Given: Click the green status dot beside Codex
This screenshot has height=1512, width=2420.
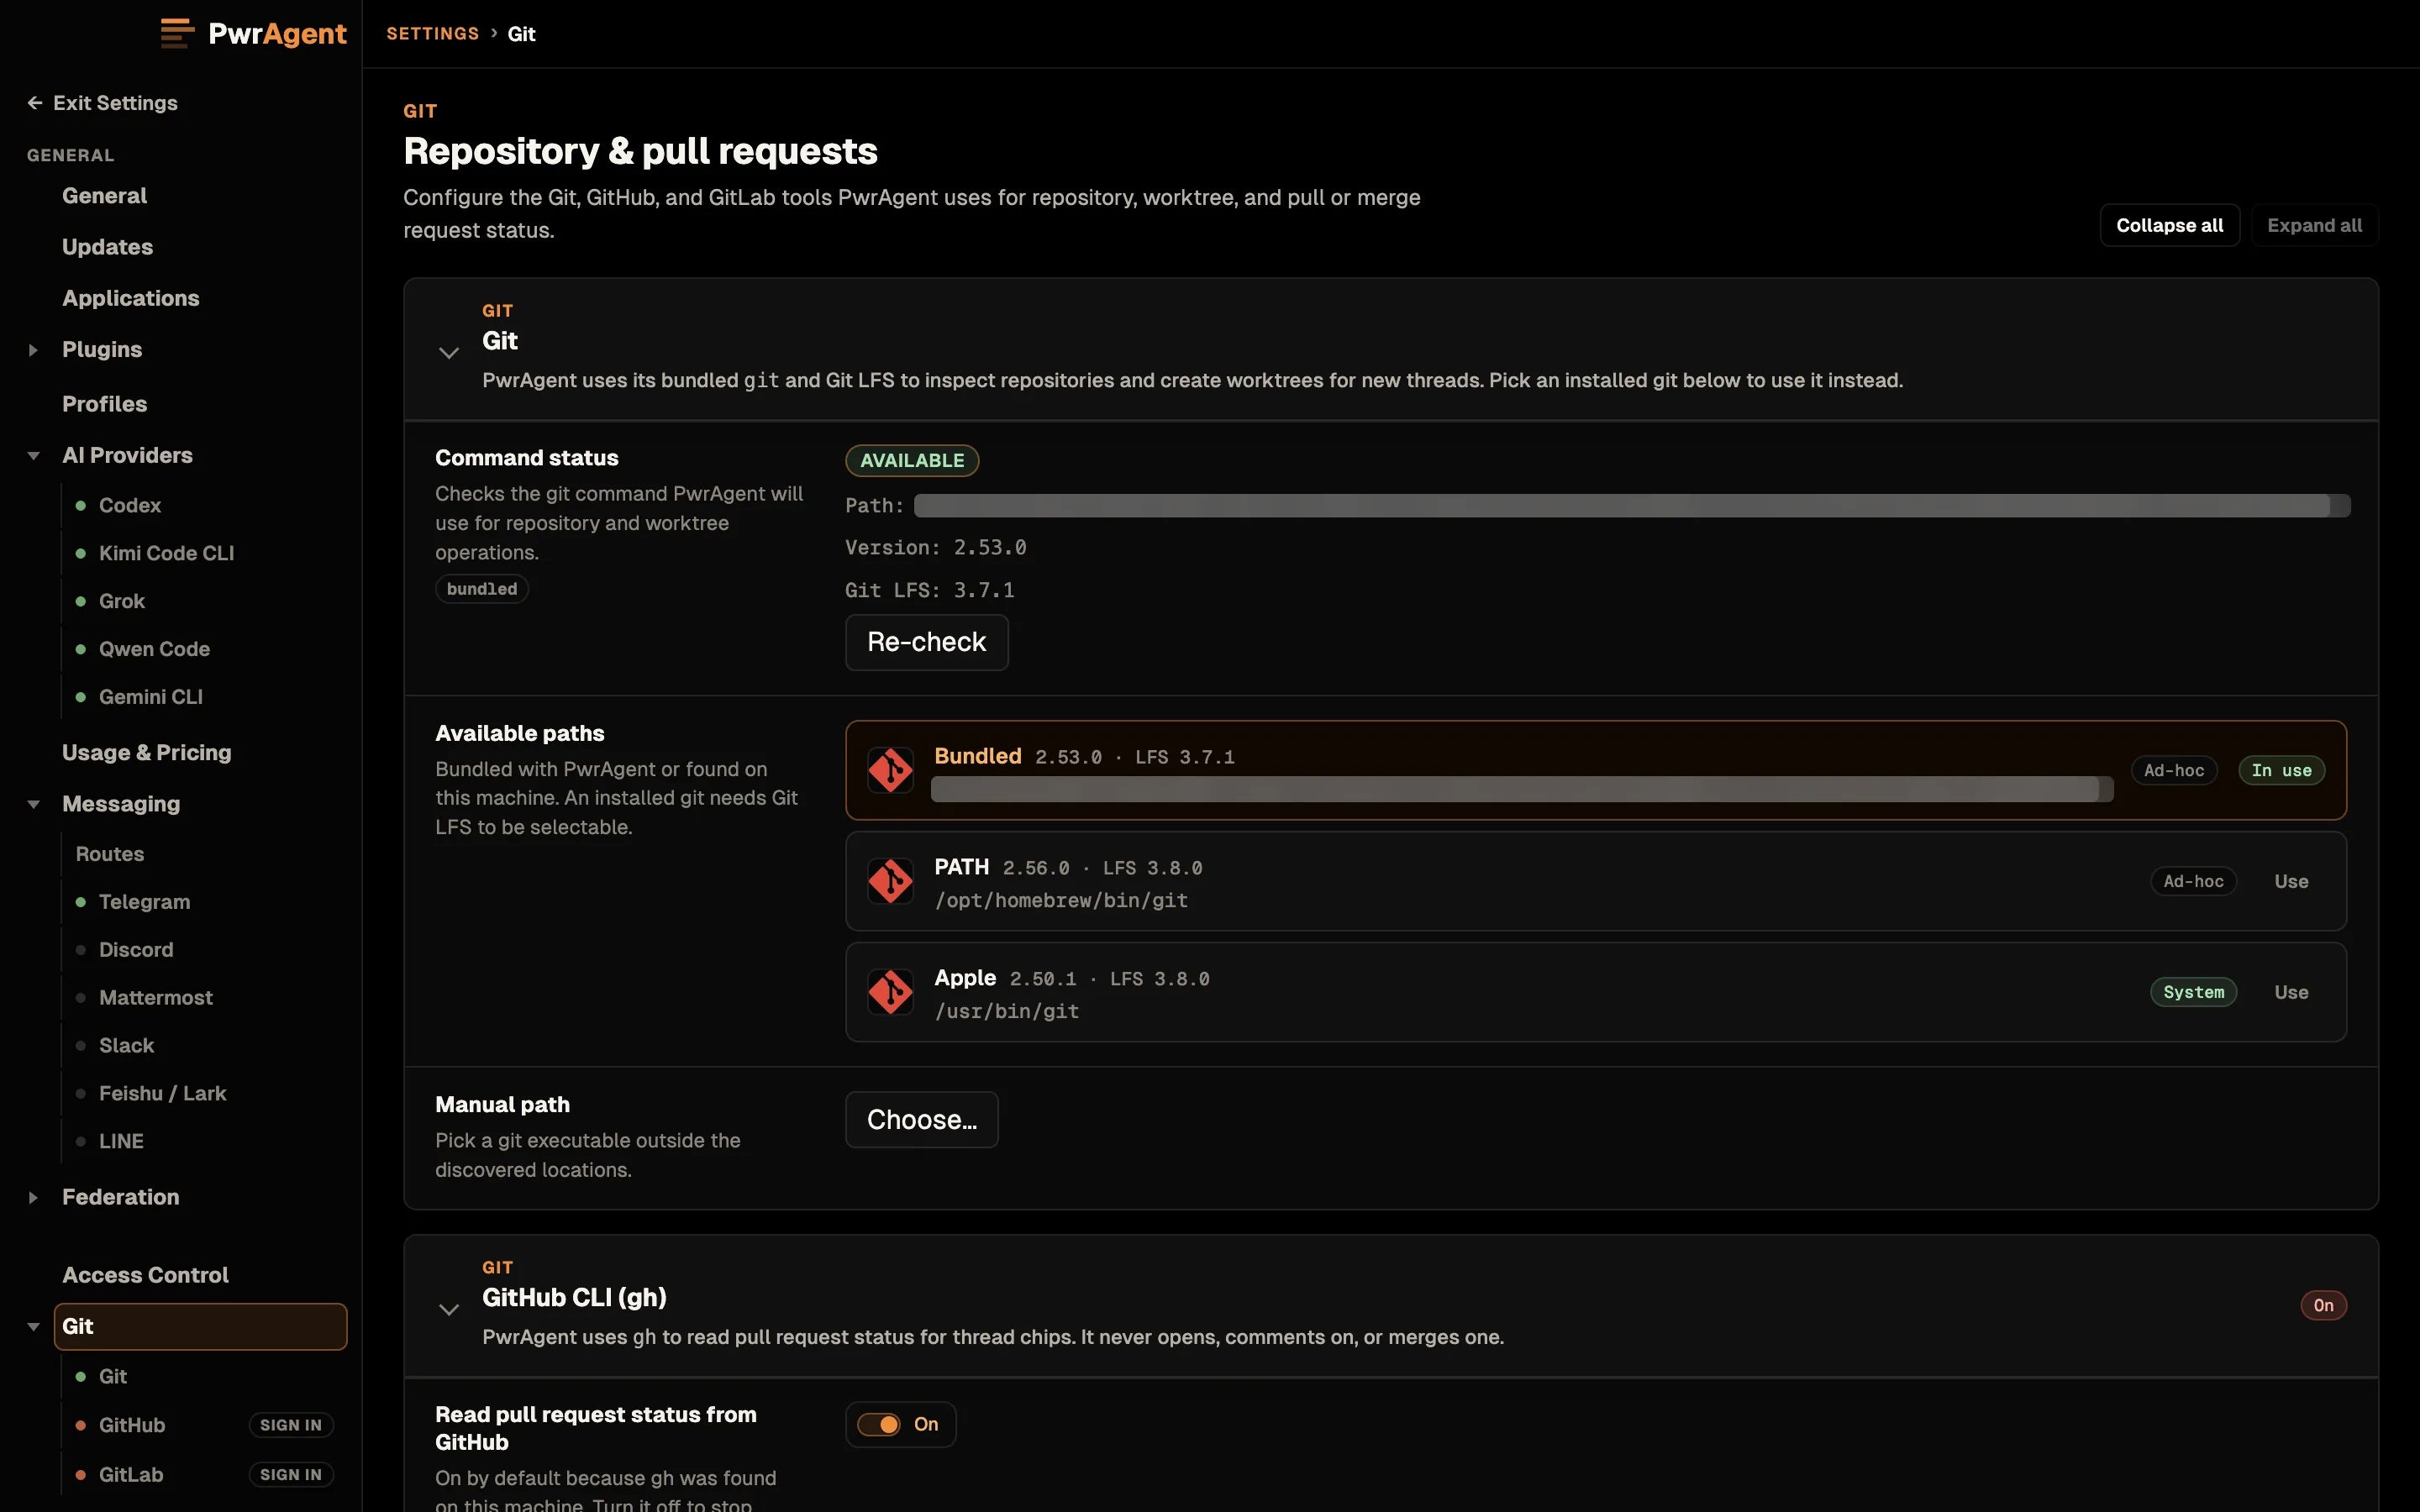Looking at the screenshot, I should [81, 505].
